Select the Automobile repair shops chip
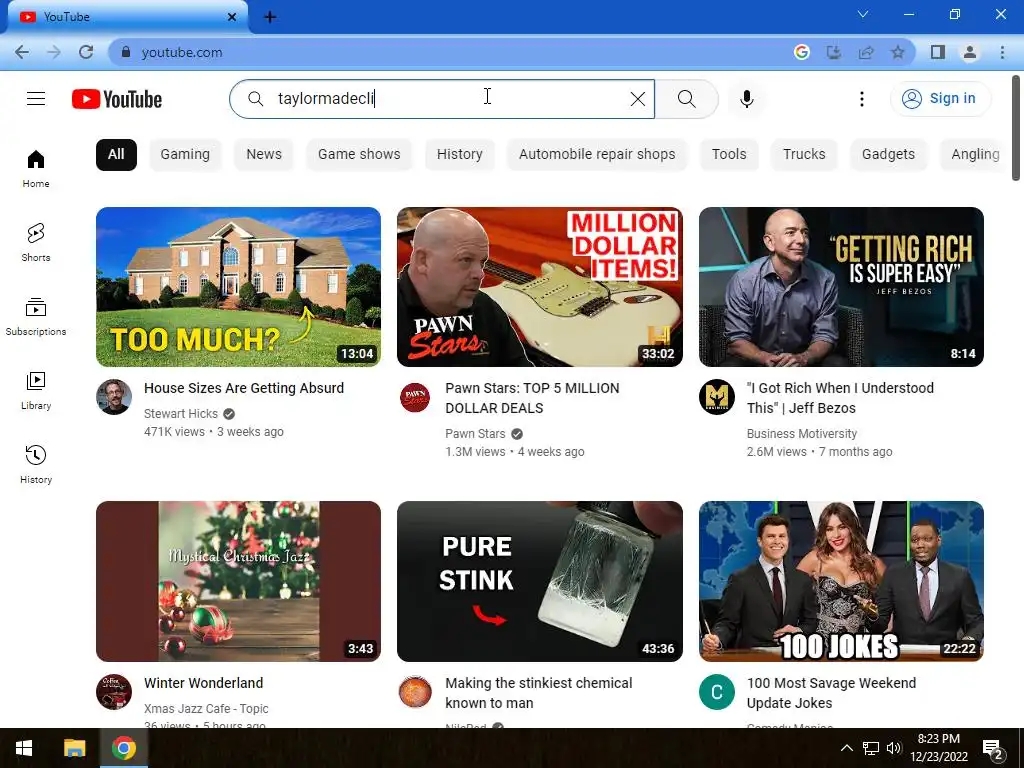Screen dimensions: 1024x768 [x=597, y=155]
